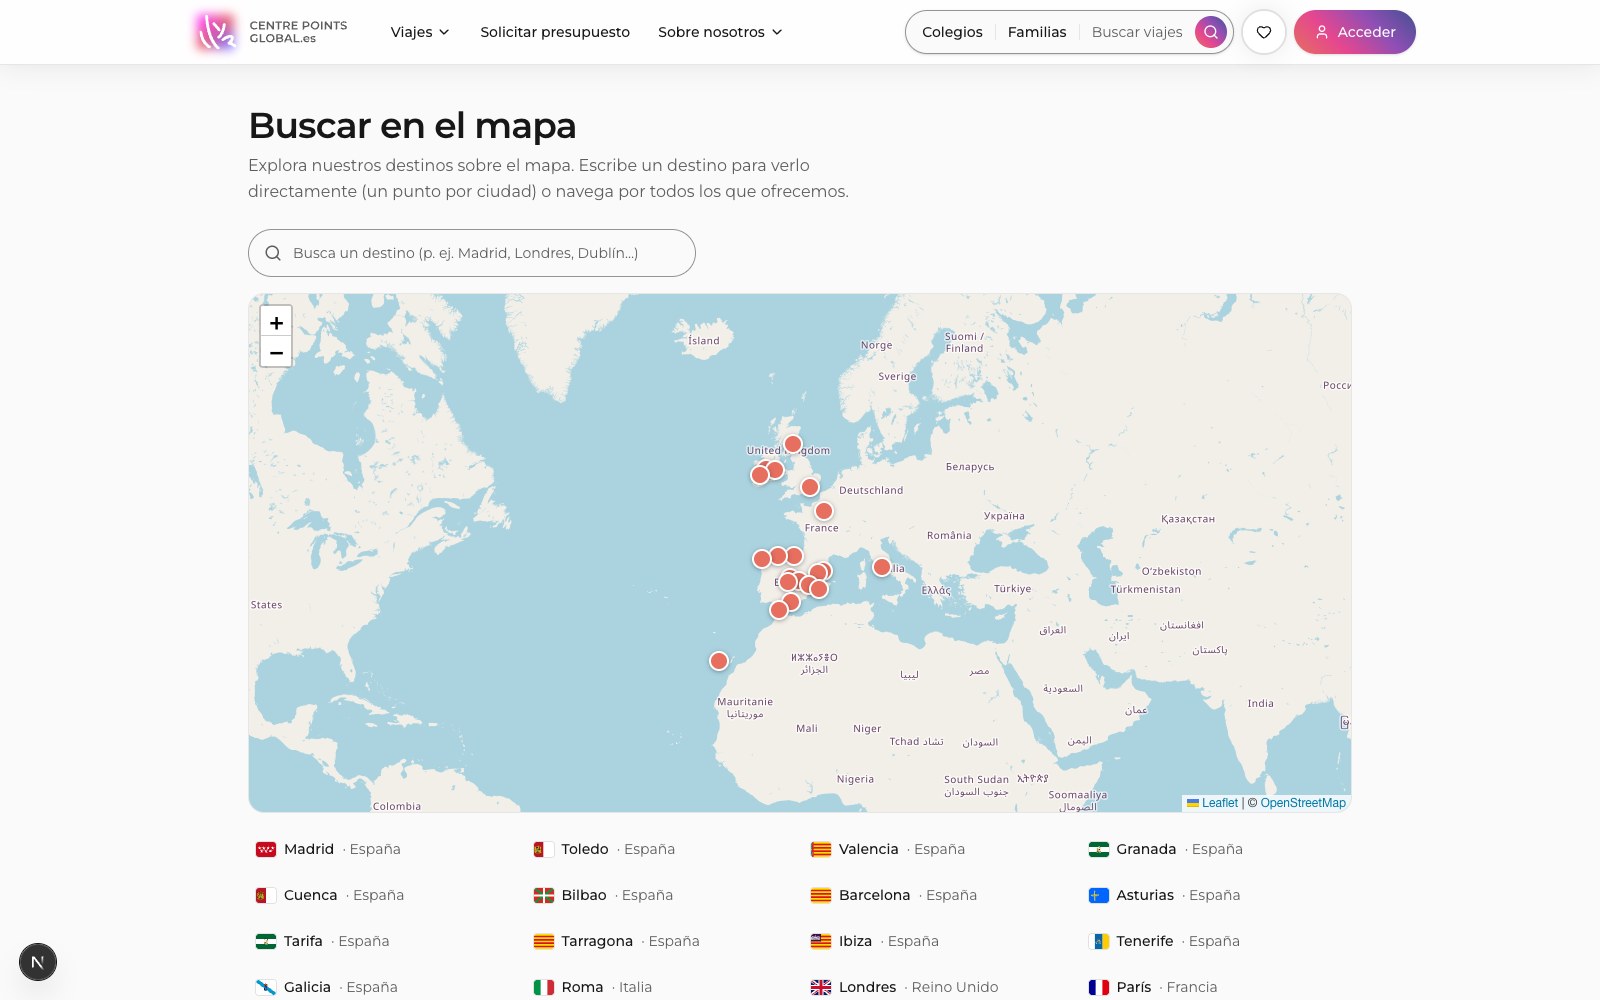Click the Rome marker in Italy
The width and height of the screenshot is (1600, 1000).
882,567
